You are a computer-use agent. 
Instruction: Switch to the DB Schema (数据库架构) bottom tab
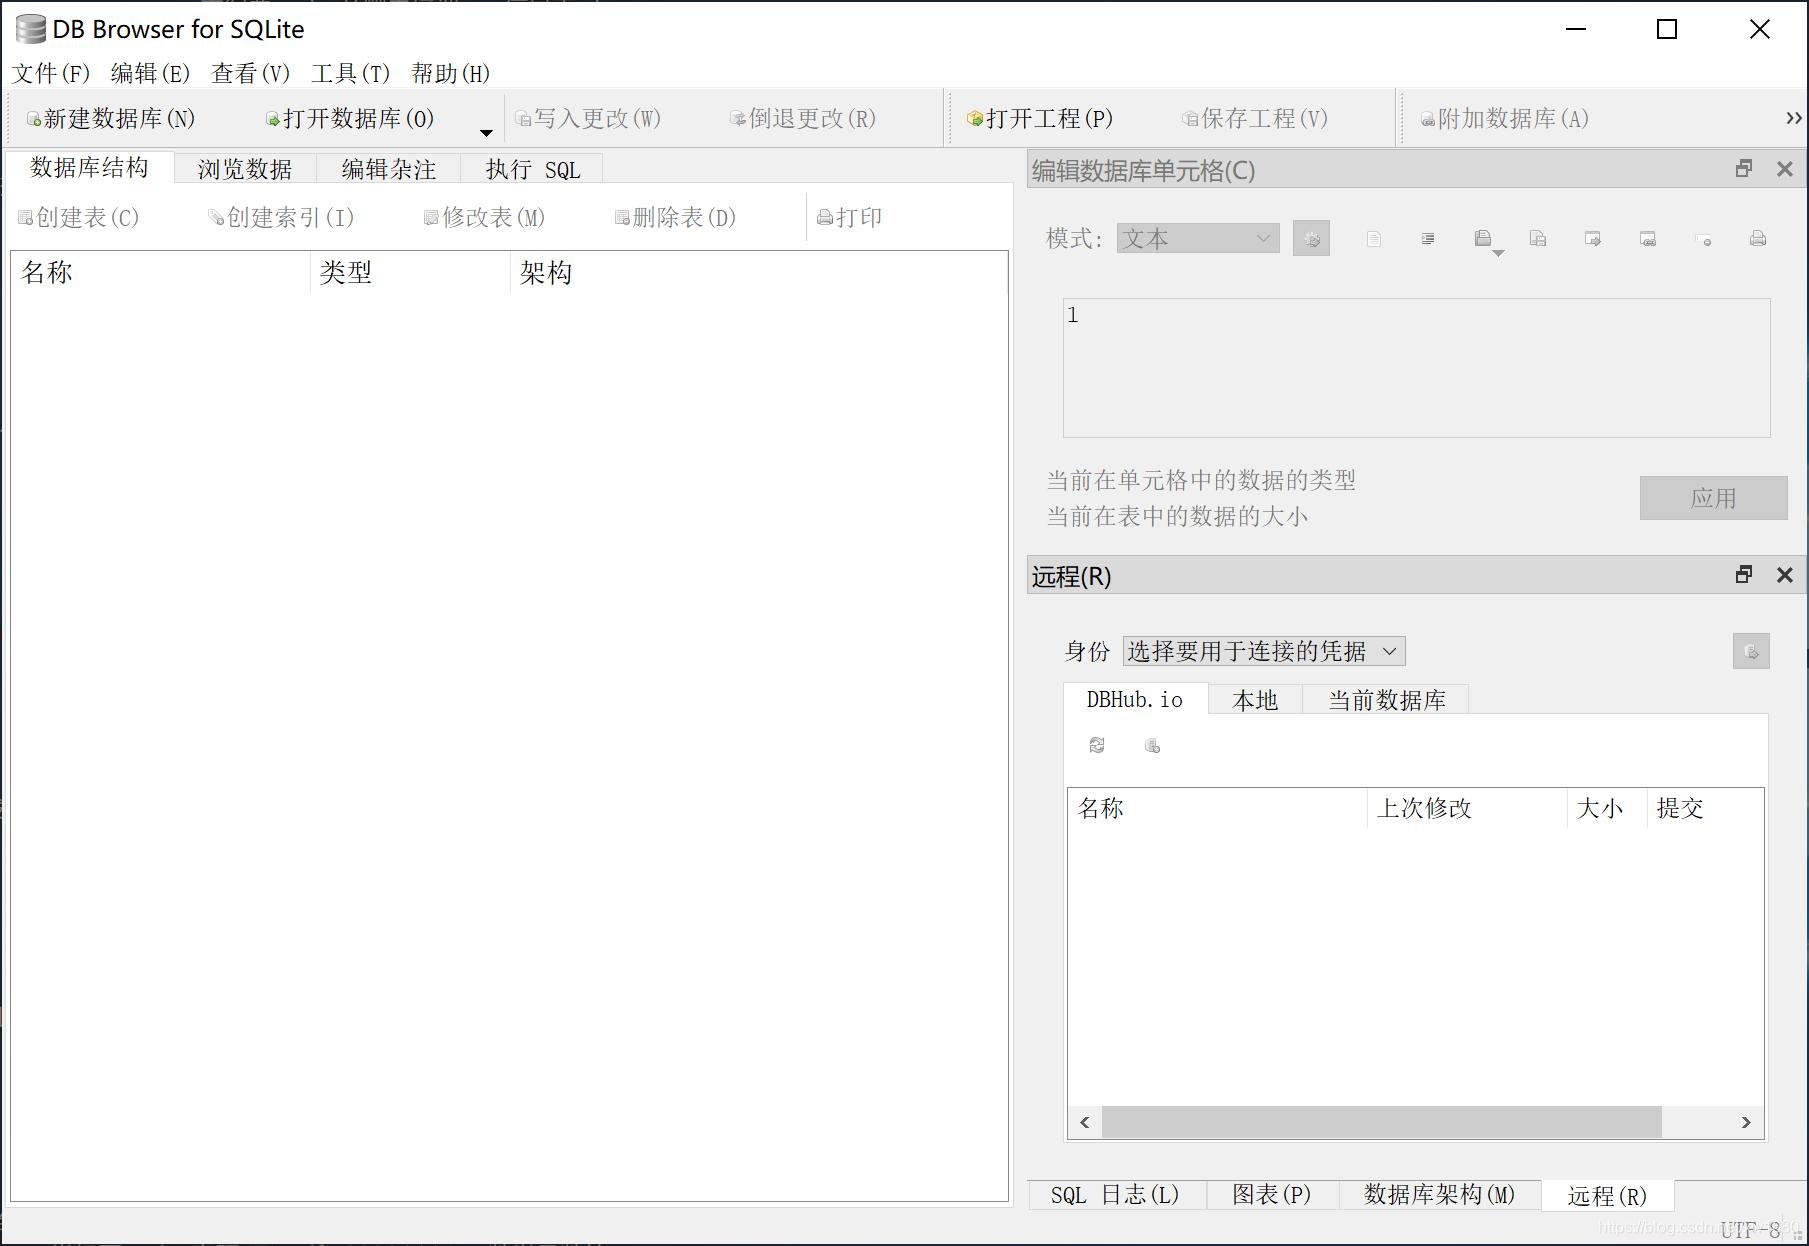[1440, 1195]
